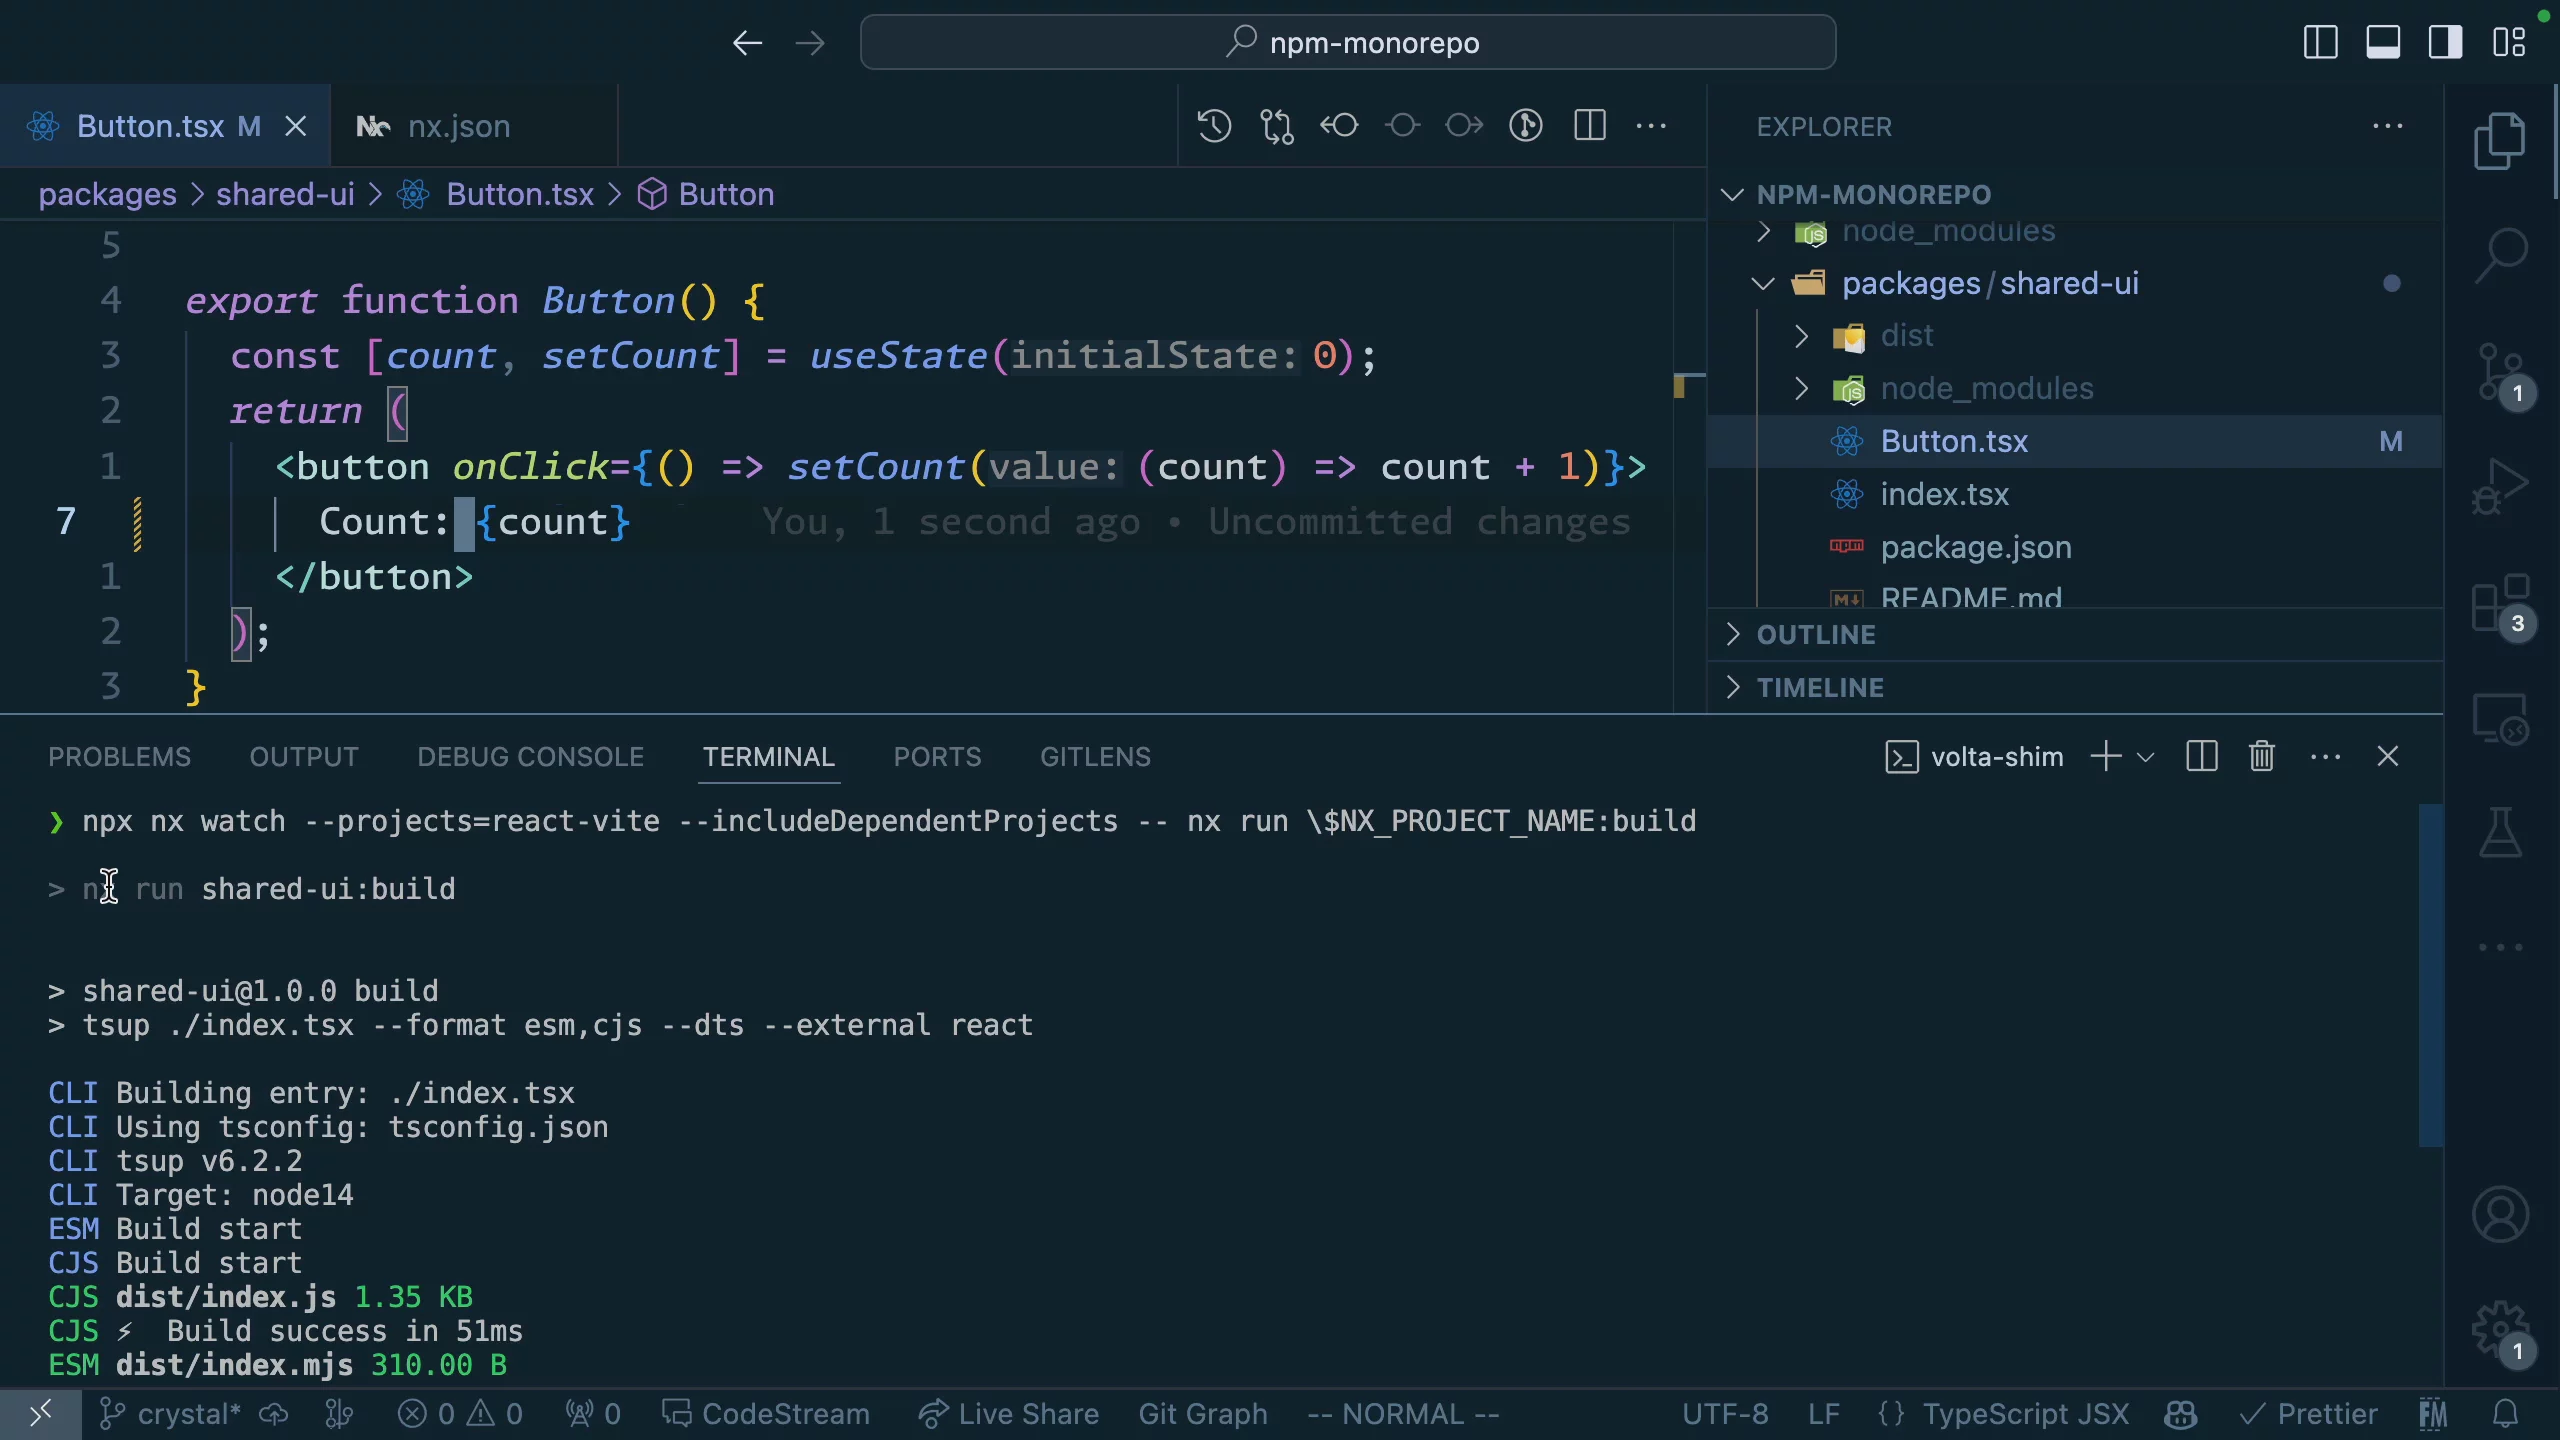Viewport: 2560px width, 1440px height.
Task: Kill terminal with trash icon
Action: click(x=2262, y=757)
